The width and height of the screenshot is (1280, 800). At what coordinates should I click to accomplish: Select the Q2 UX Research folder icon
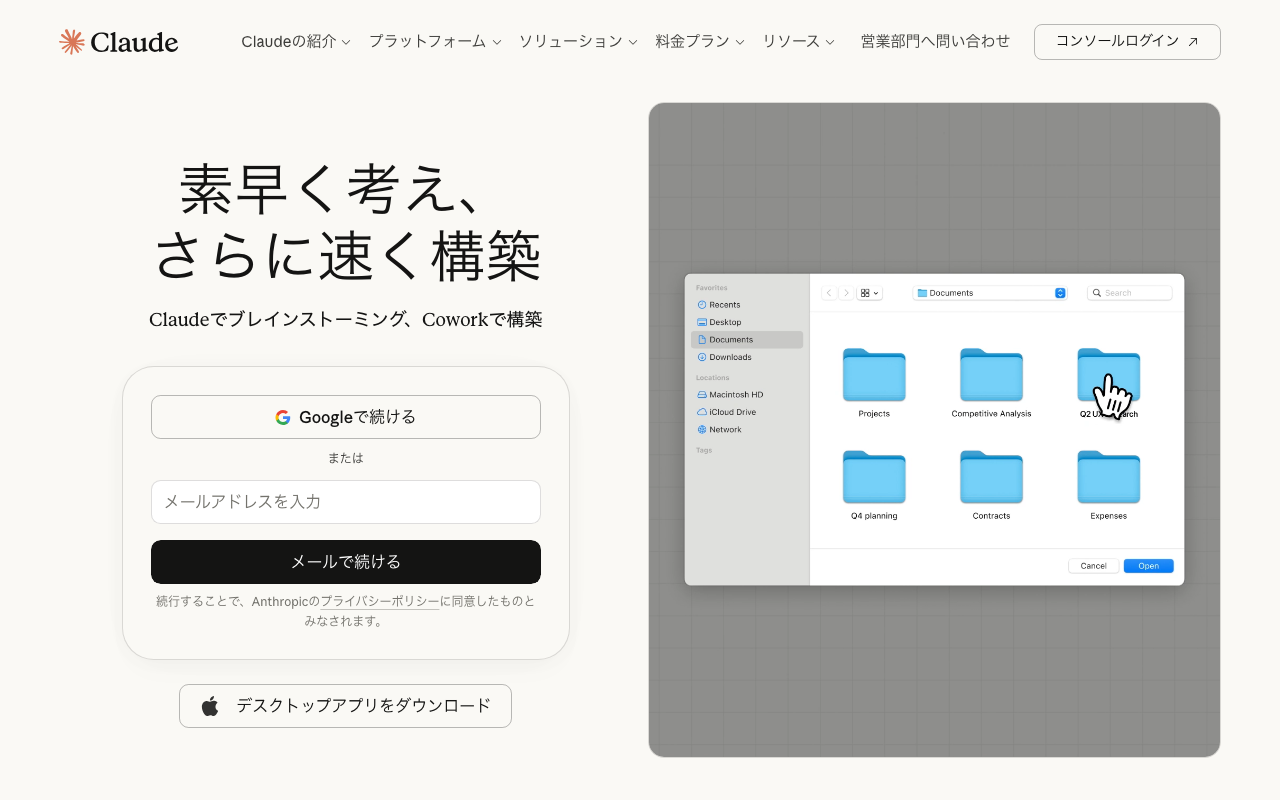coord(1108,375)
